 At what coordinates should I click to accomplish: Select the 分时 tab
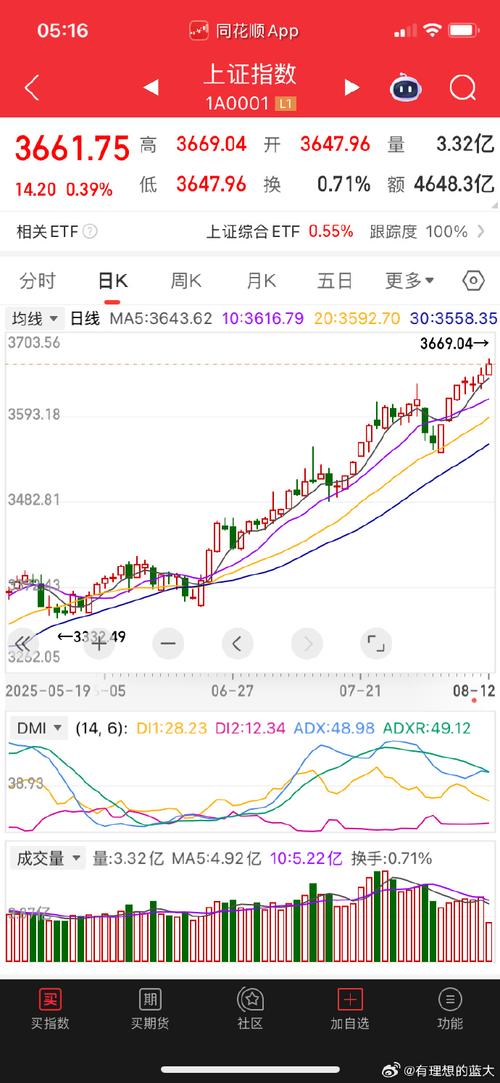pos(37,281)
